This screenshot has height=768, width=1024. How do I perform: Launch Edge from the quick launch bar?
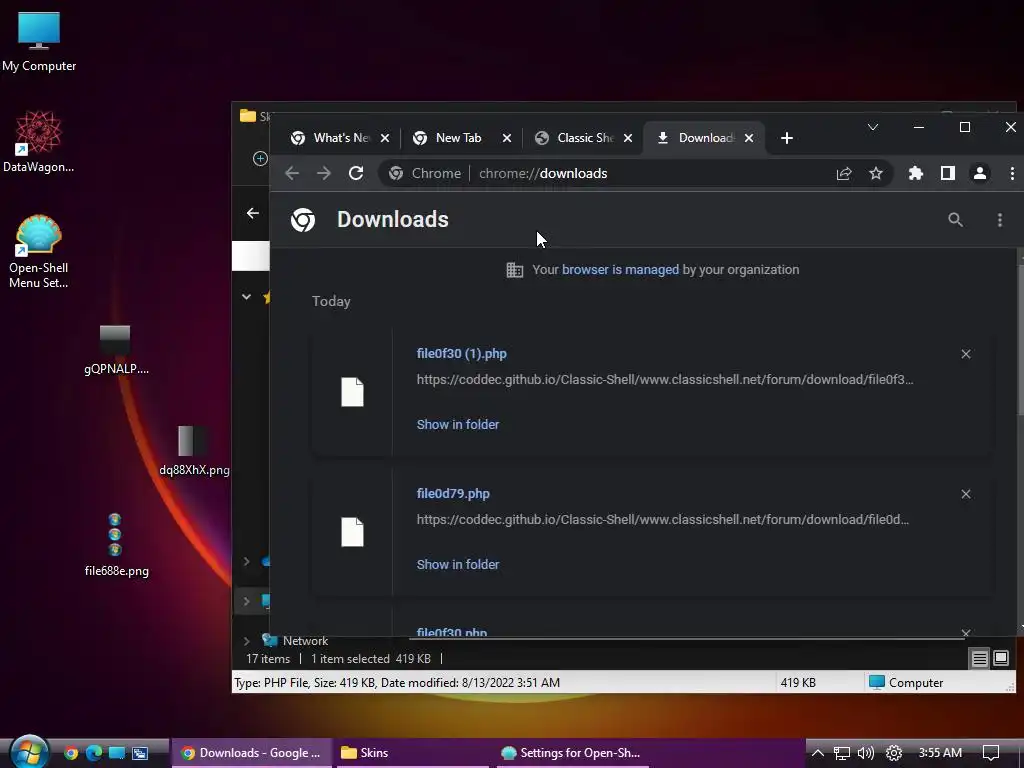coord(94,753)
